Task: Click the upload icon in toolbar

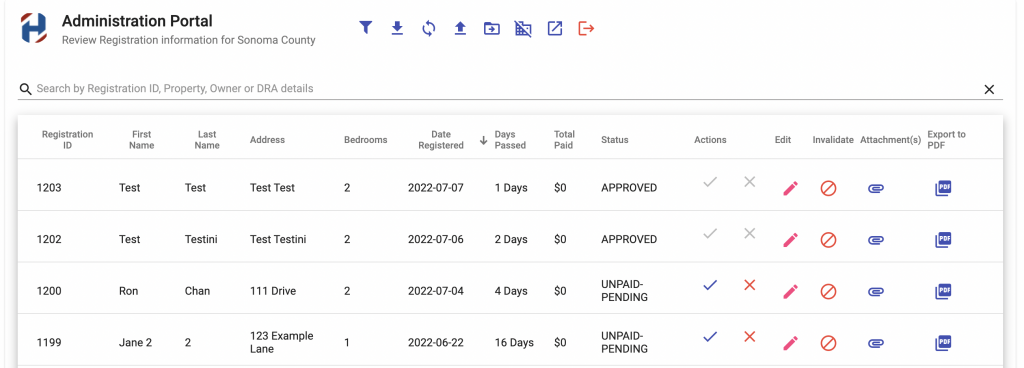Action: 460,28
